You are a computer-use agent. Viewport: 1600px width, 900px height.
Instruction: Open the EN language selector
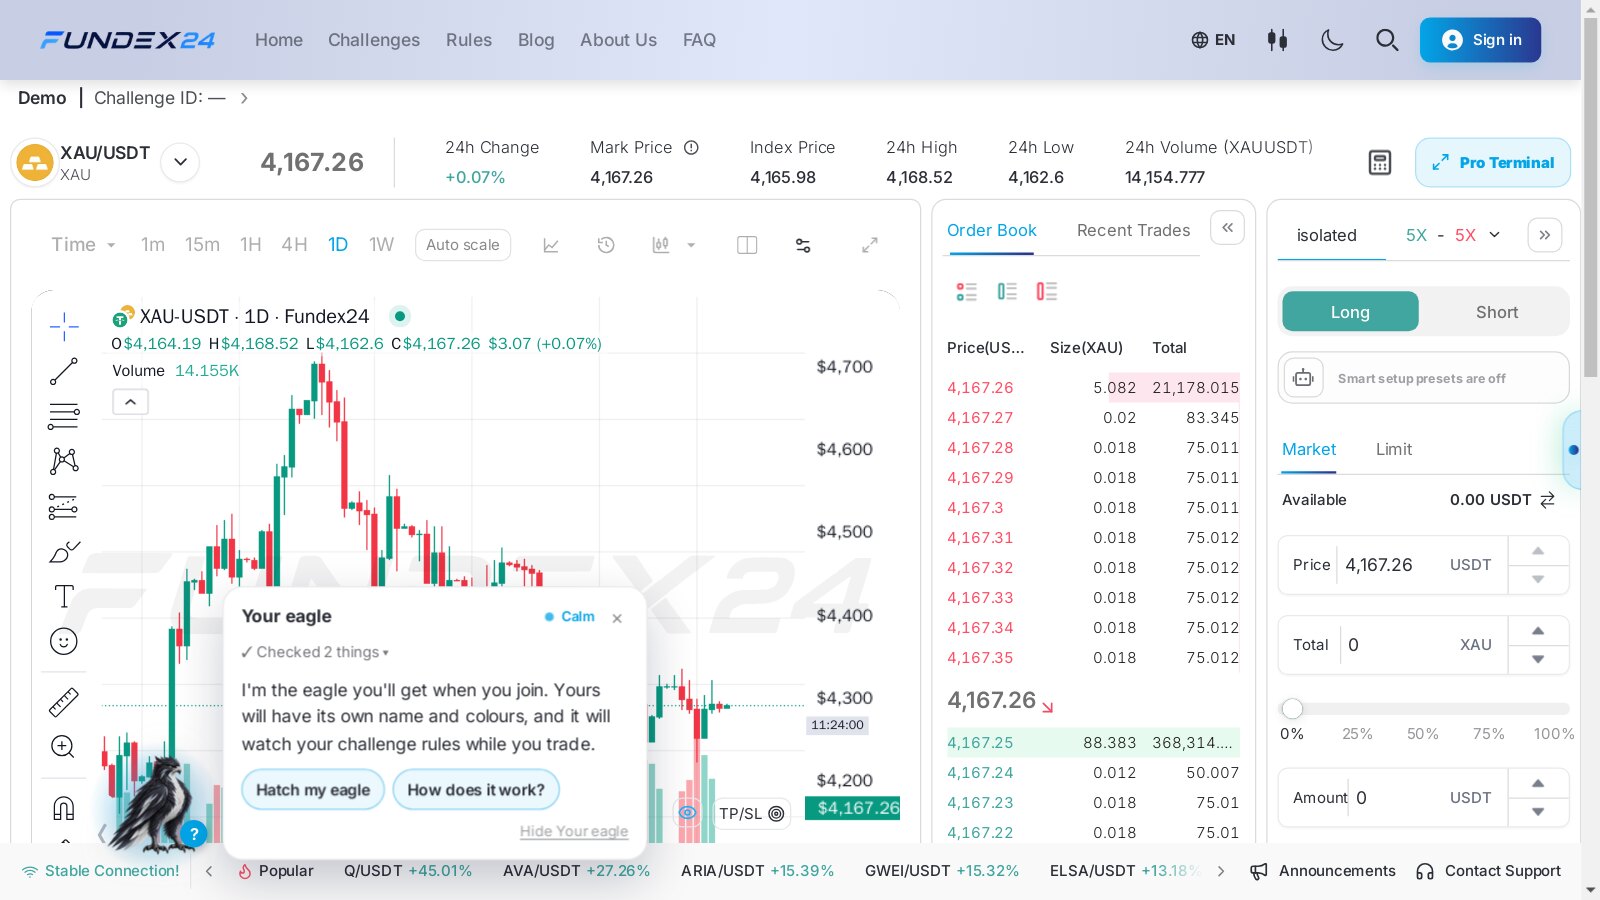coord(1213,40)
